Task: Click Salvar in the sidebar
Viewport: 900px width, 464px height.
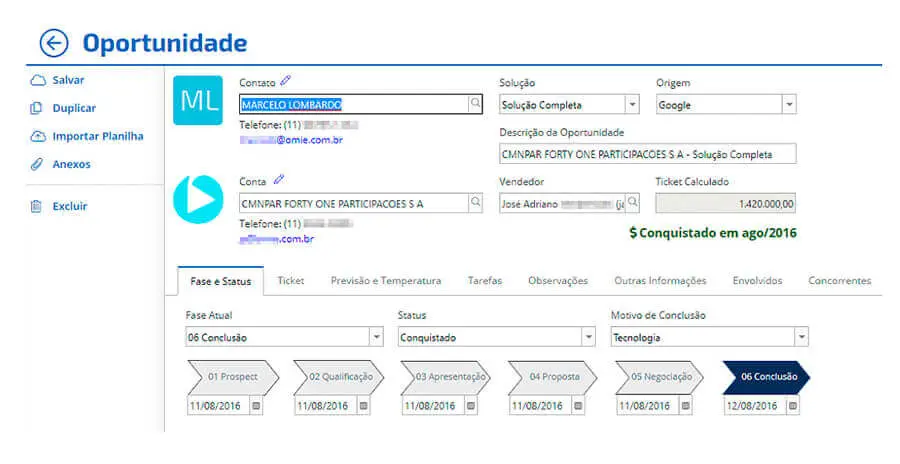Action: pyautogui.click(x=68, y=80)
